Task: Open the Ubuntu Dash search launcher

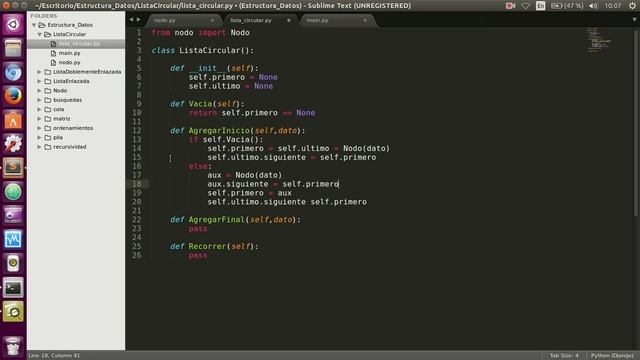Action: (x=13, y=24)
